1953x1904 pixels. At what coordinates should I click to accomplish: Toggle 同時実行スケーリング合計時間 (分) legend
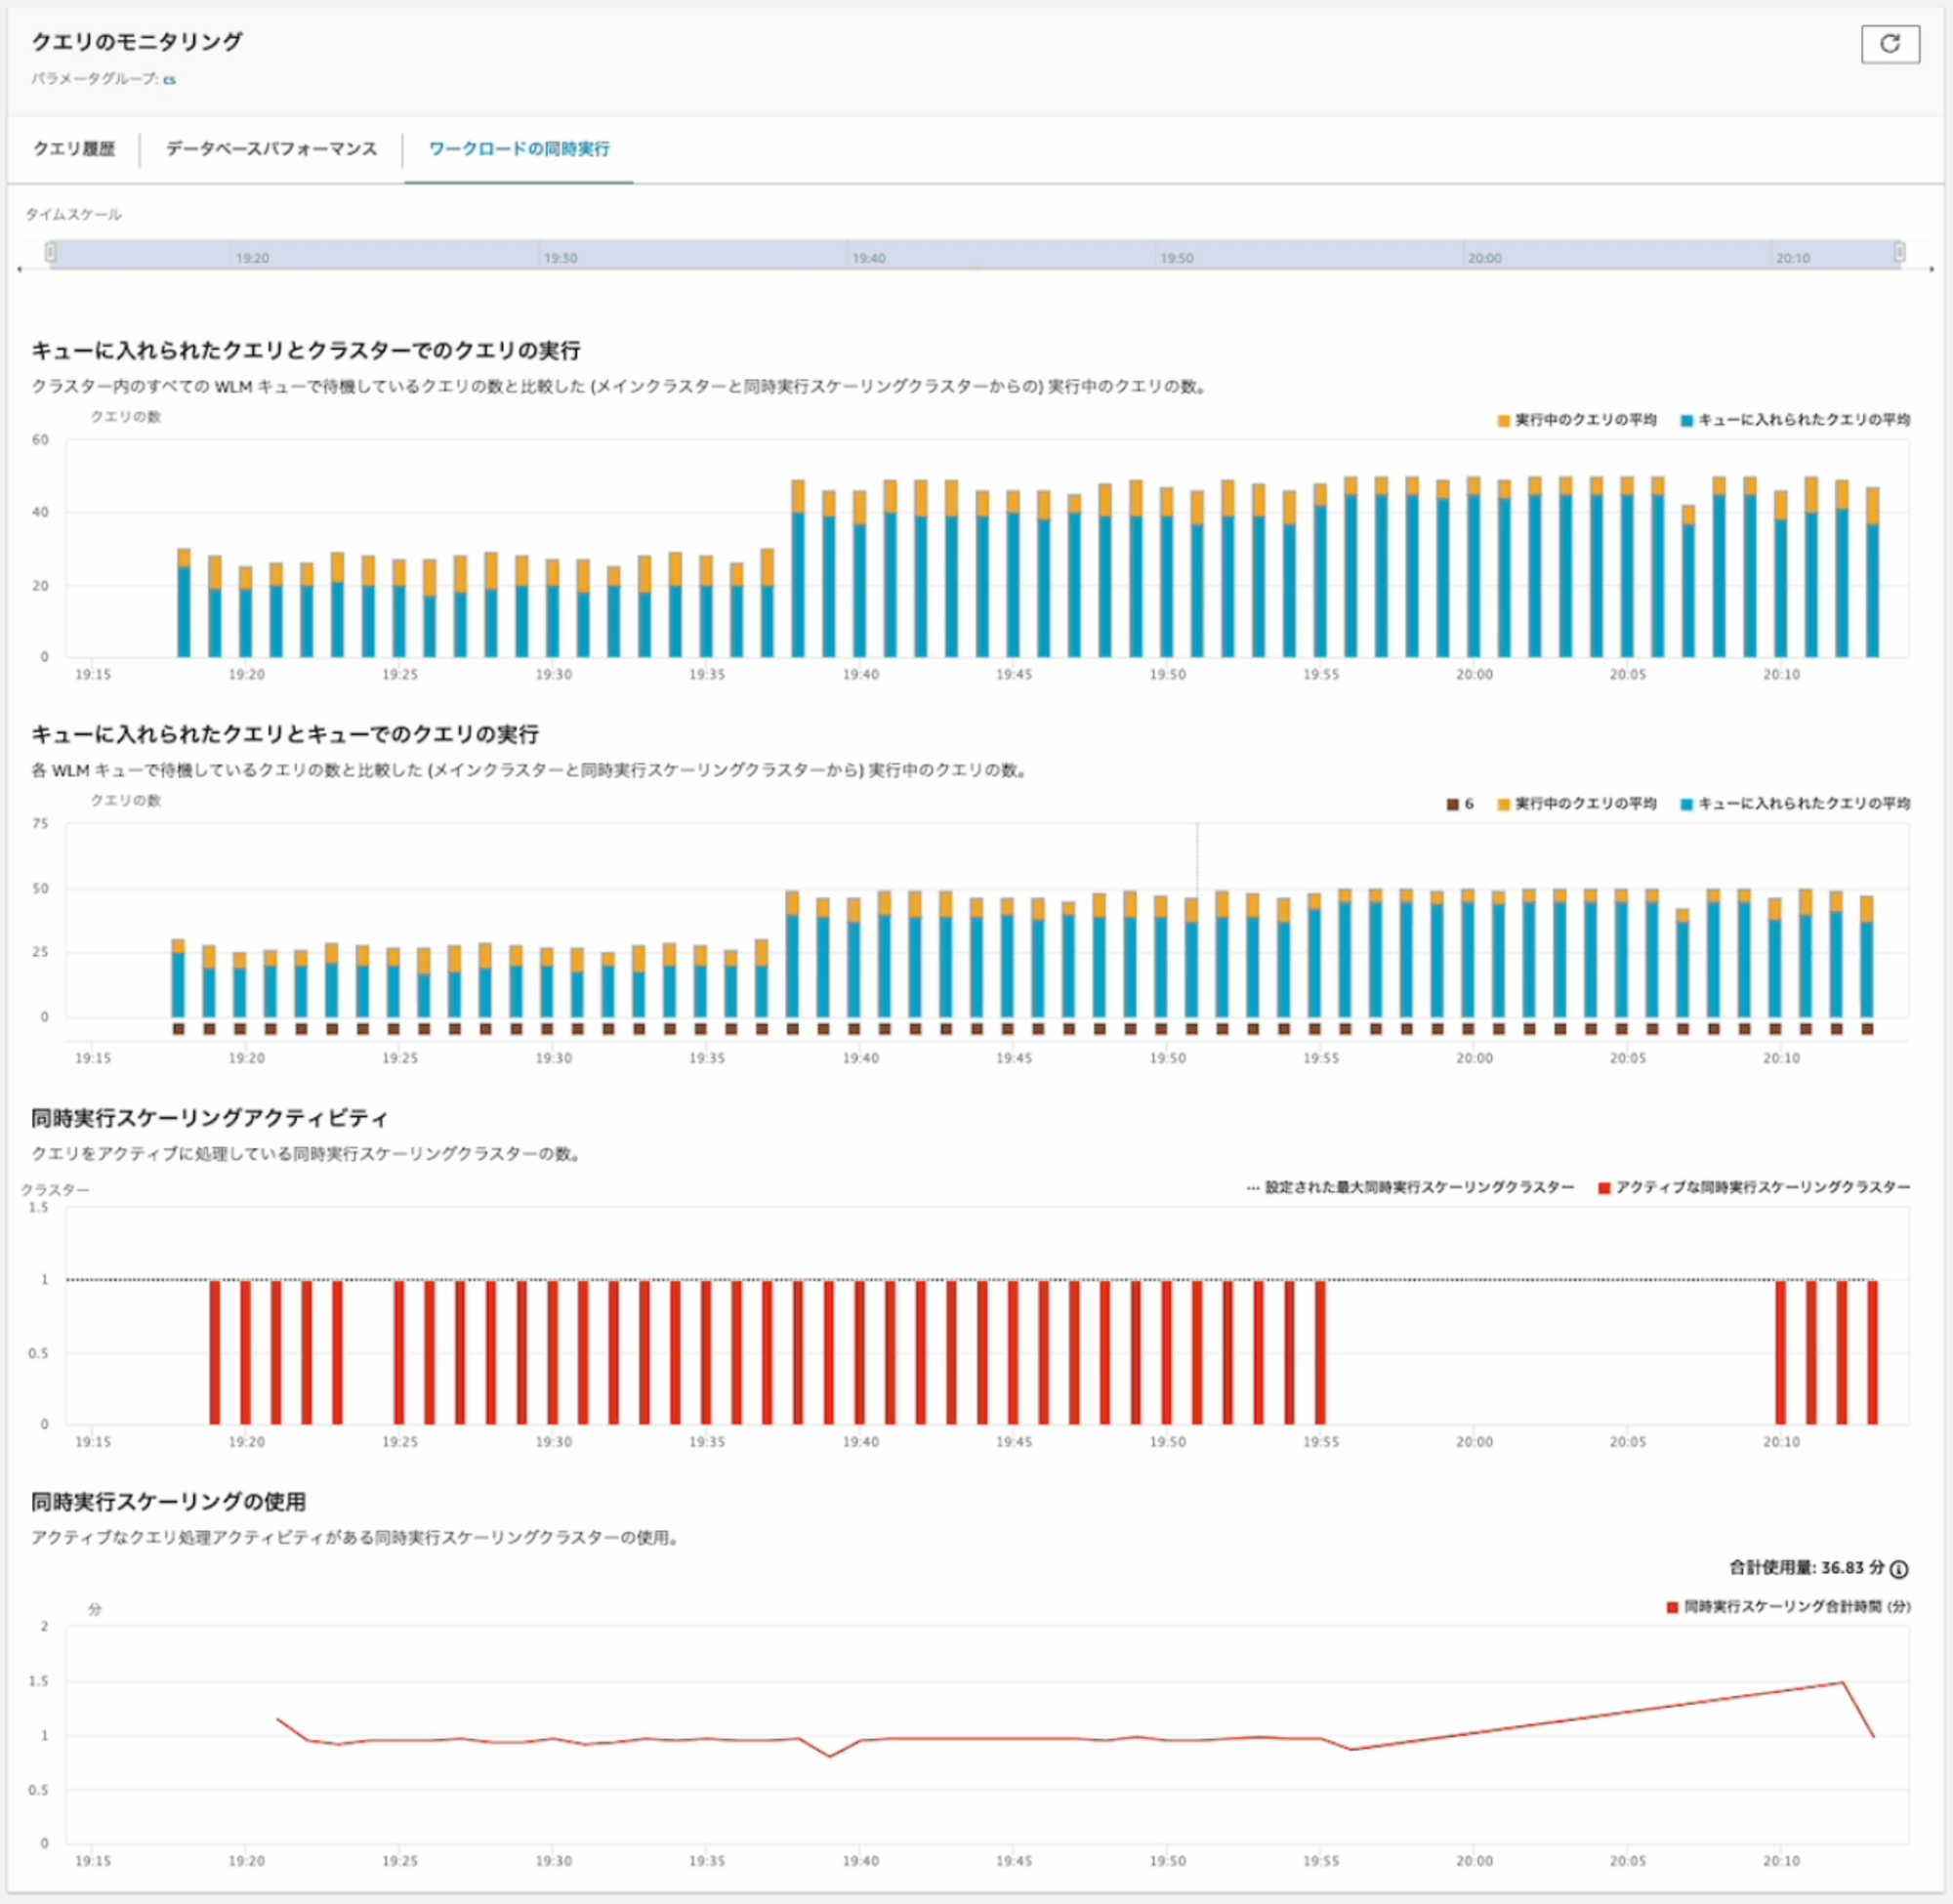coord(1788,1607)
